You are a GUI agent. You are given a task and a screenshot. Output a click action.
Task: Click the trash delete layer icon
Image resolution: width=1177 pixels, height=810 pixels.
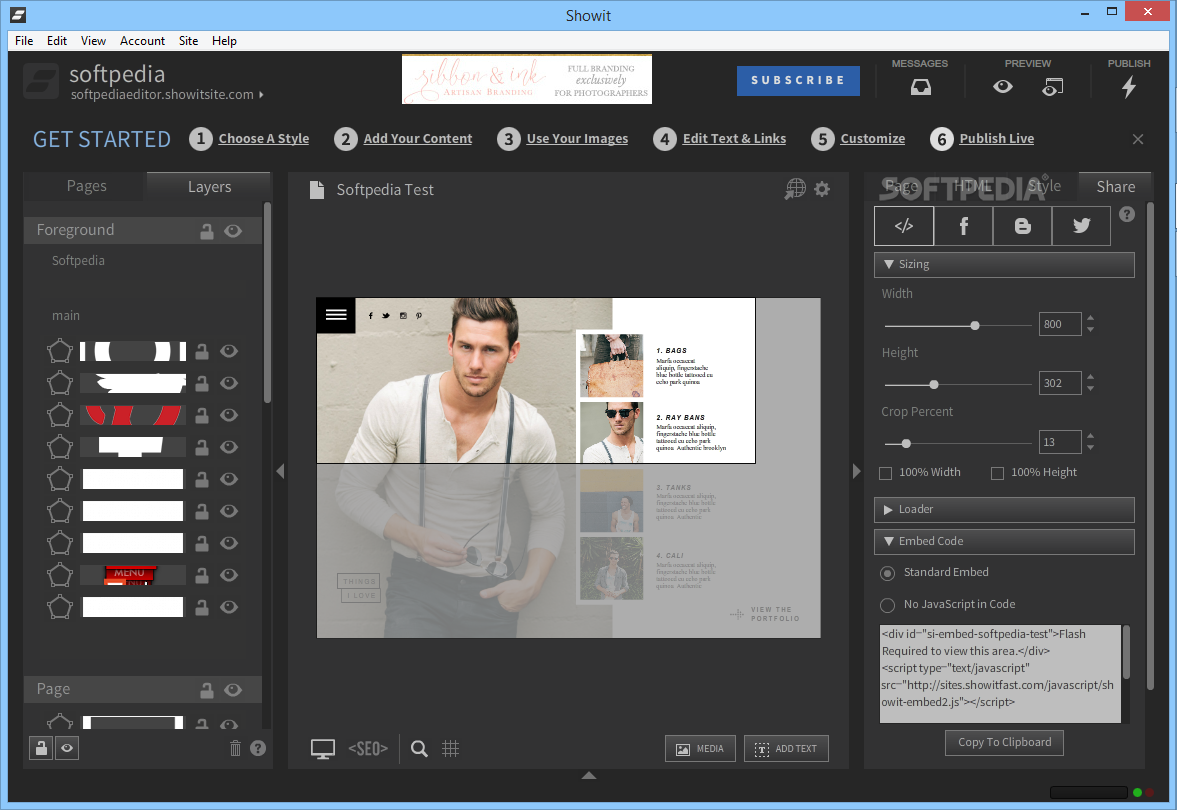tap(235, 748)
